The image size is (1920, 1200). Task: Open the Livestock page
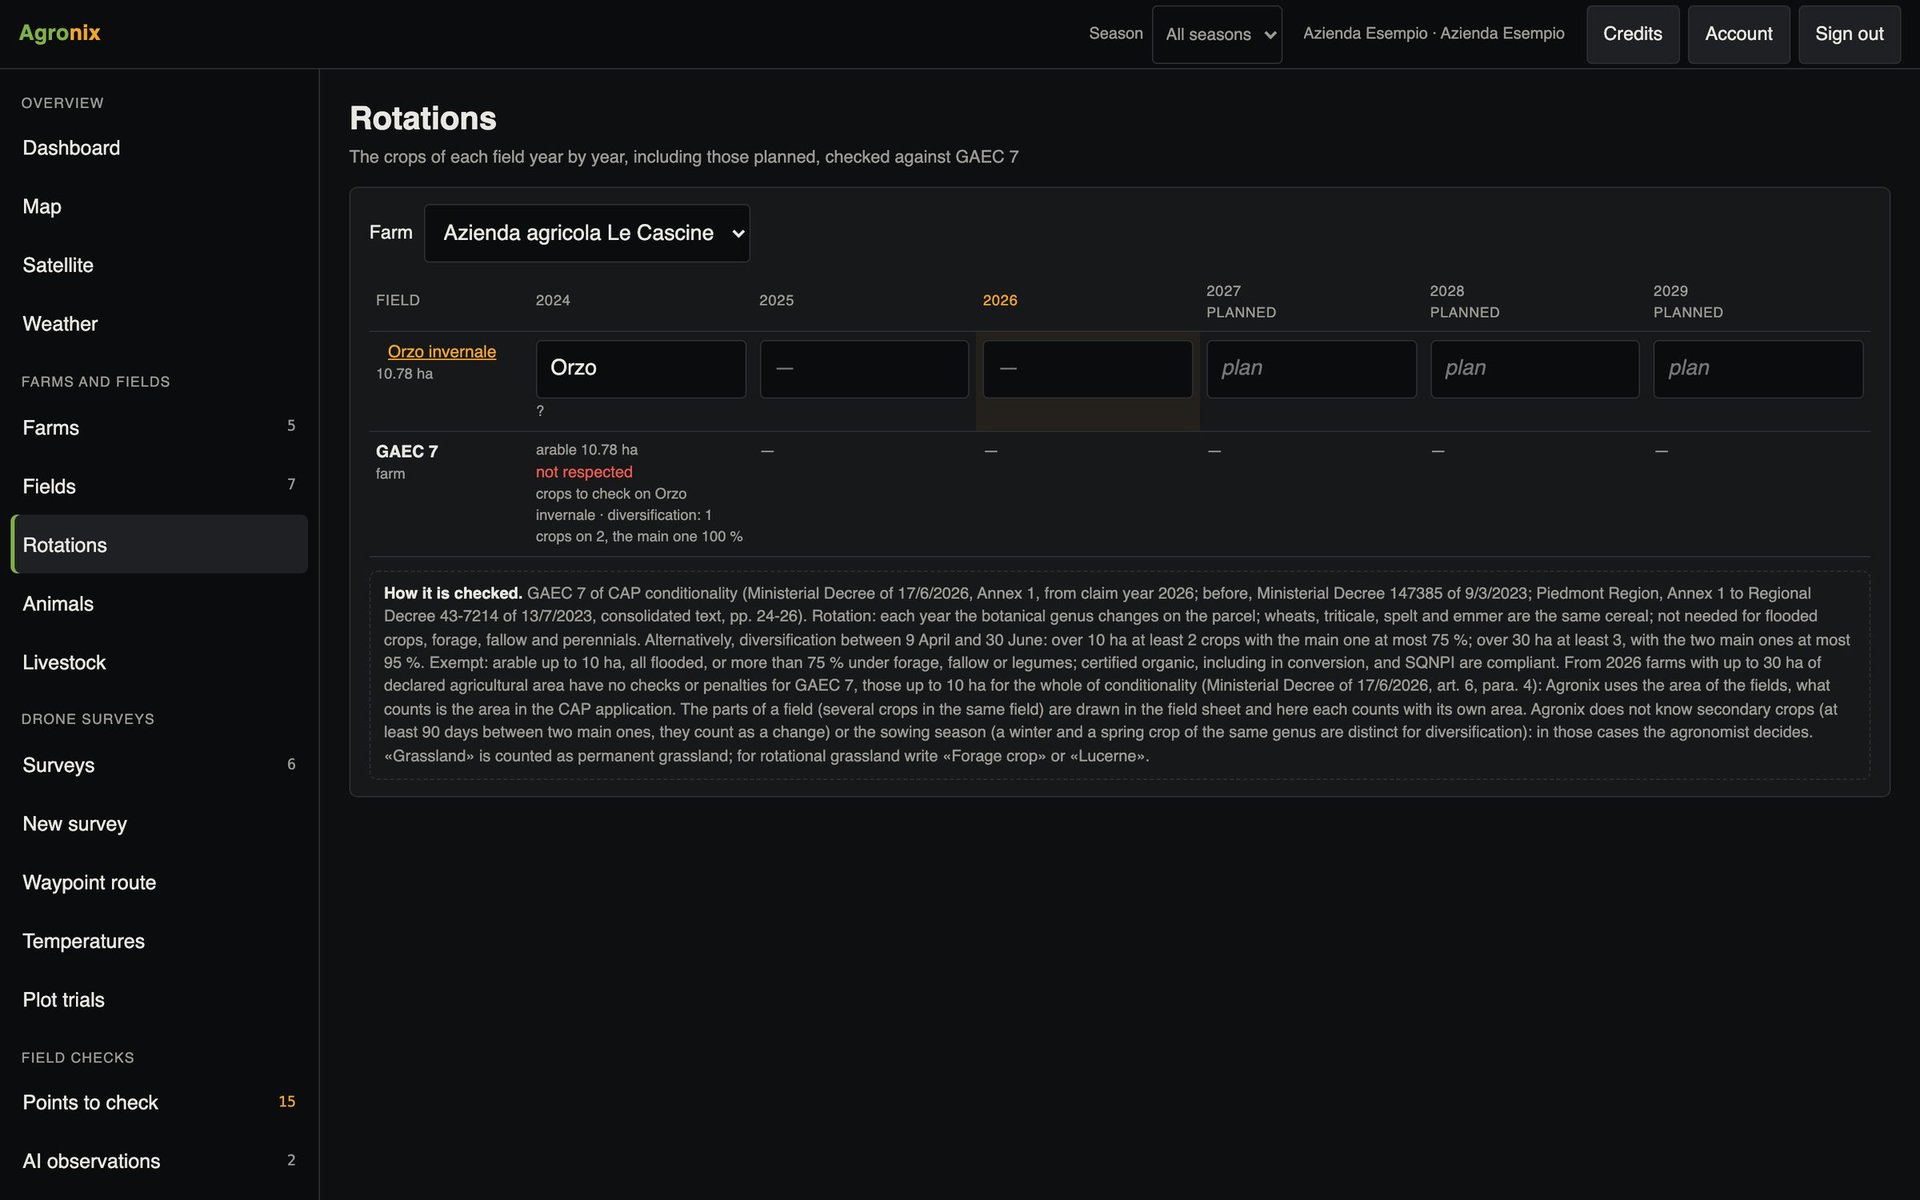point(160,663)
